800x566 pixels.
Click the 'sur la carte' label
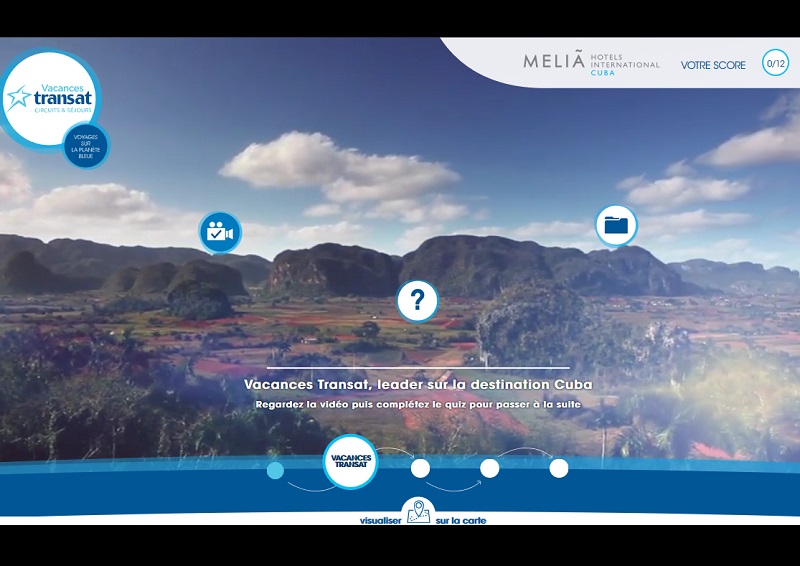tap(461, 521)
